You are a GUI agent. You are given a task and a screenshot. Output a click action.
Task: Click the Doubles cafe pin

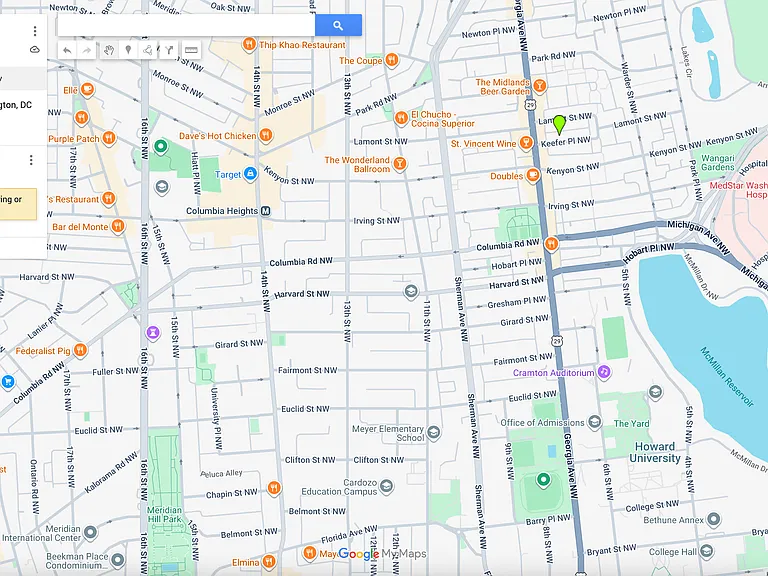point(532,175)
